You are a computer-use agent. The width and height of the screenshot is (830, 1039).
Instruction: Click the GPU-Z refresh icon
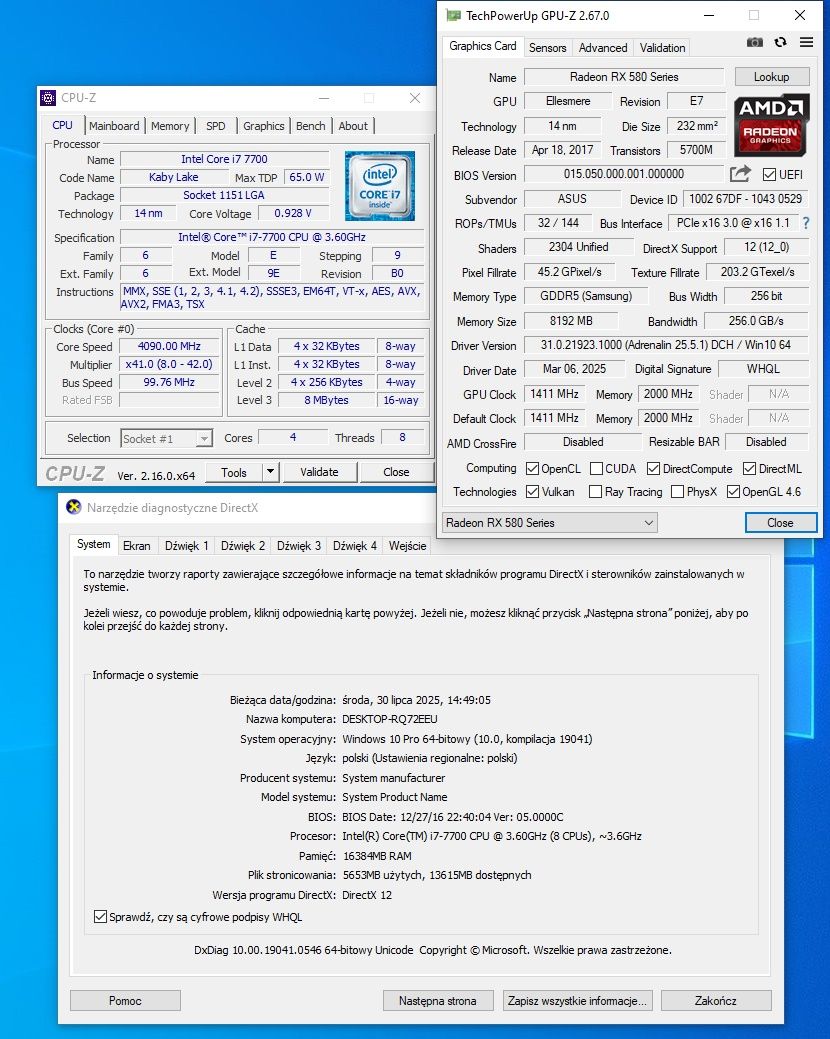click(780, 42)
